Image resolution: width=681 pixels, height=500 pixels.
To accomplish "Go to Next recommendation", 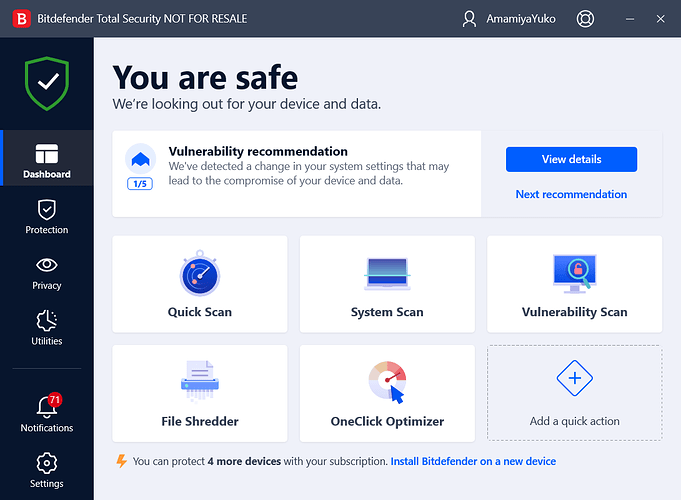I will [571, 194].
